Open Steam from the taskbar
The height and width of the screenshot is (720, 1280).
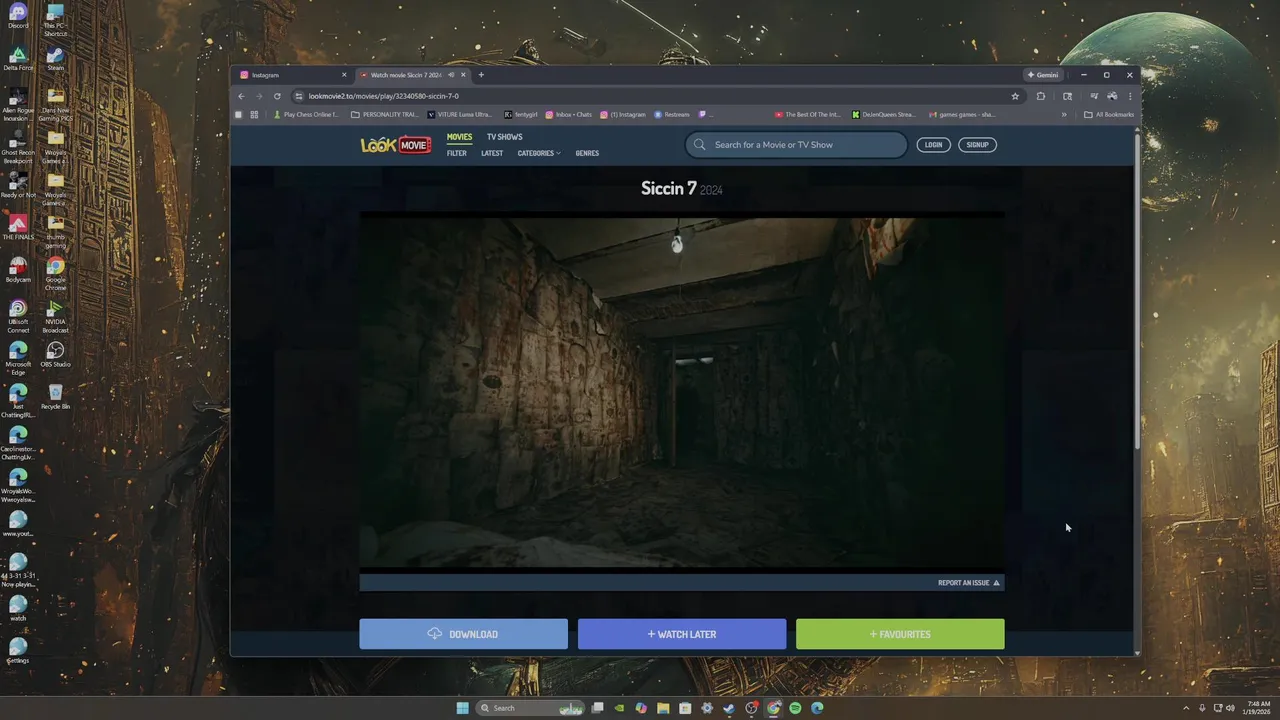point(729,708)
